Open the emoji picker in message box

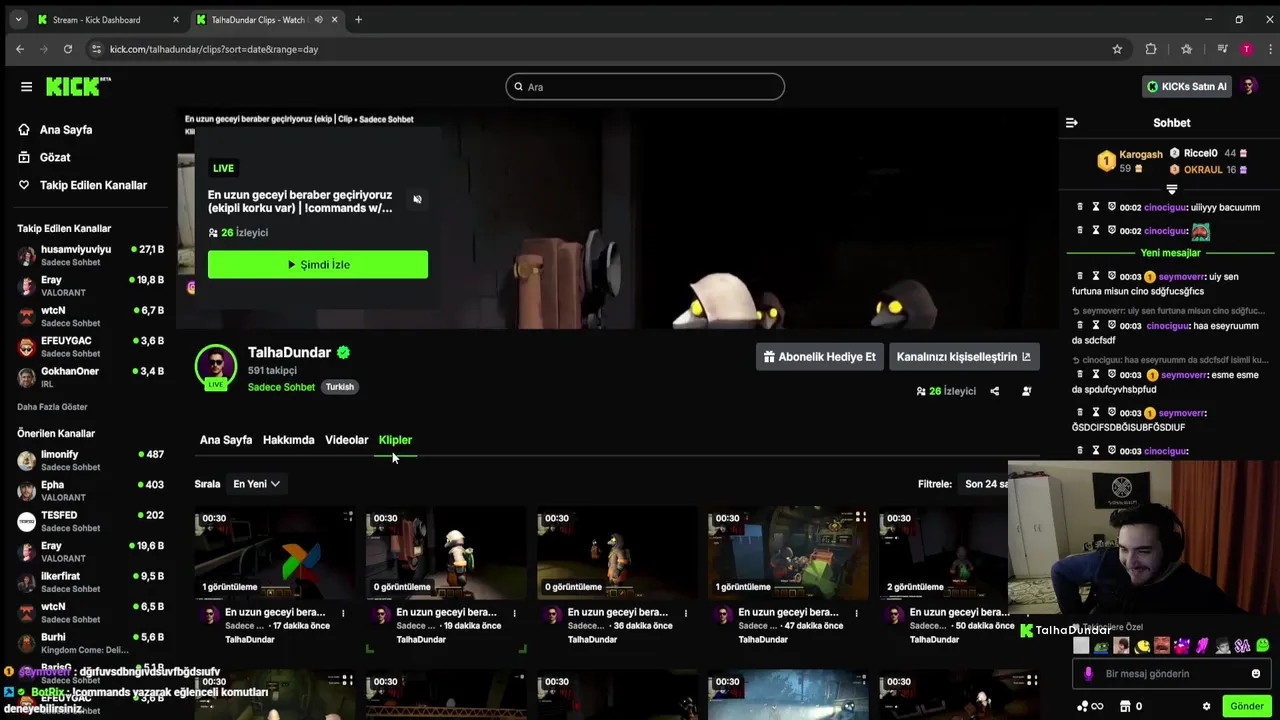tap(1256, 674)
